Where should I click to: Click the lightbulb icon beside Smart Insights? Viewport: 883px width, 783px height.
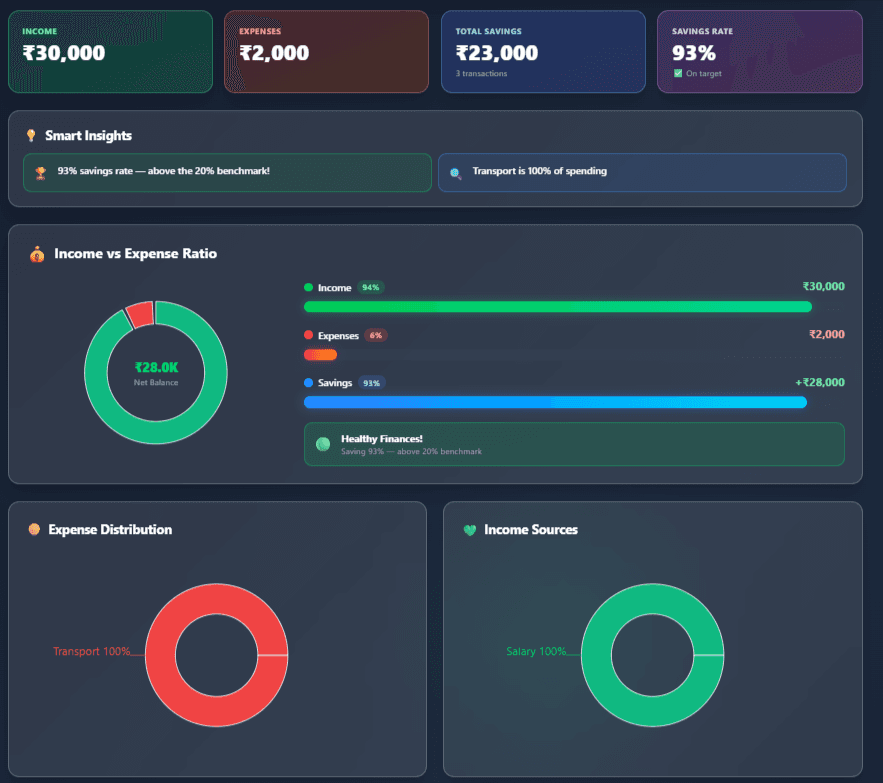[x=31, y=135]
